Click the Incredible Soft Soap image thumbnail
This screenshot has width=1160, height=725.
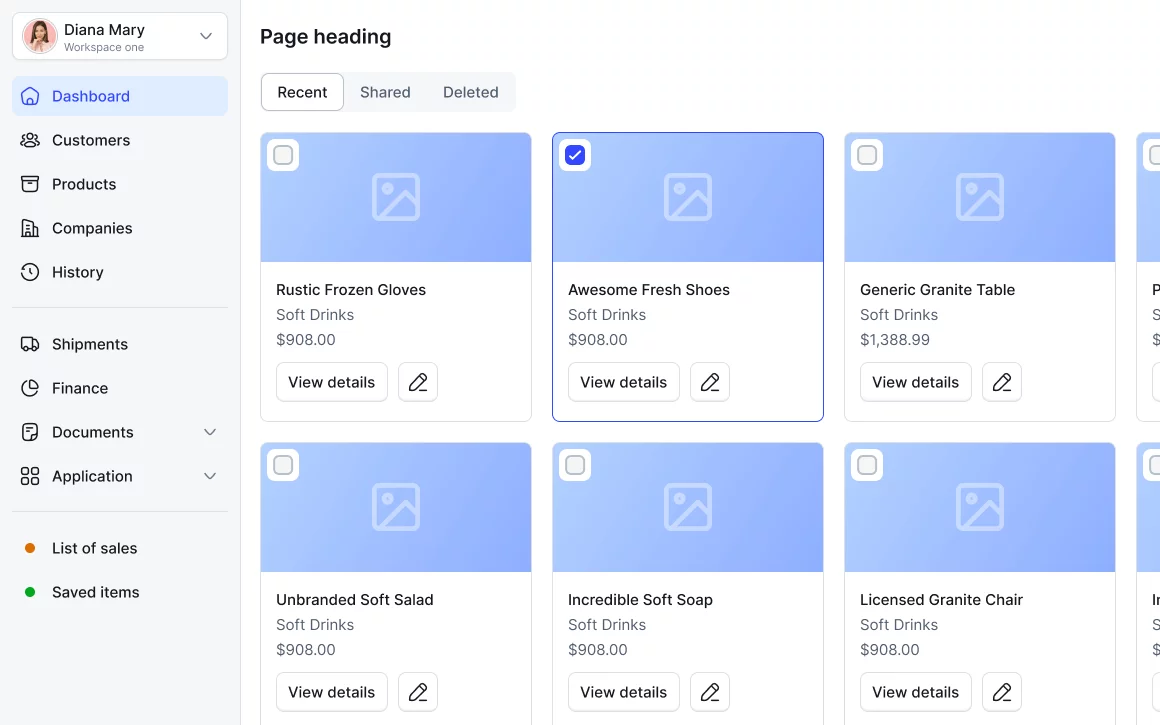[x=688, y=508]
